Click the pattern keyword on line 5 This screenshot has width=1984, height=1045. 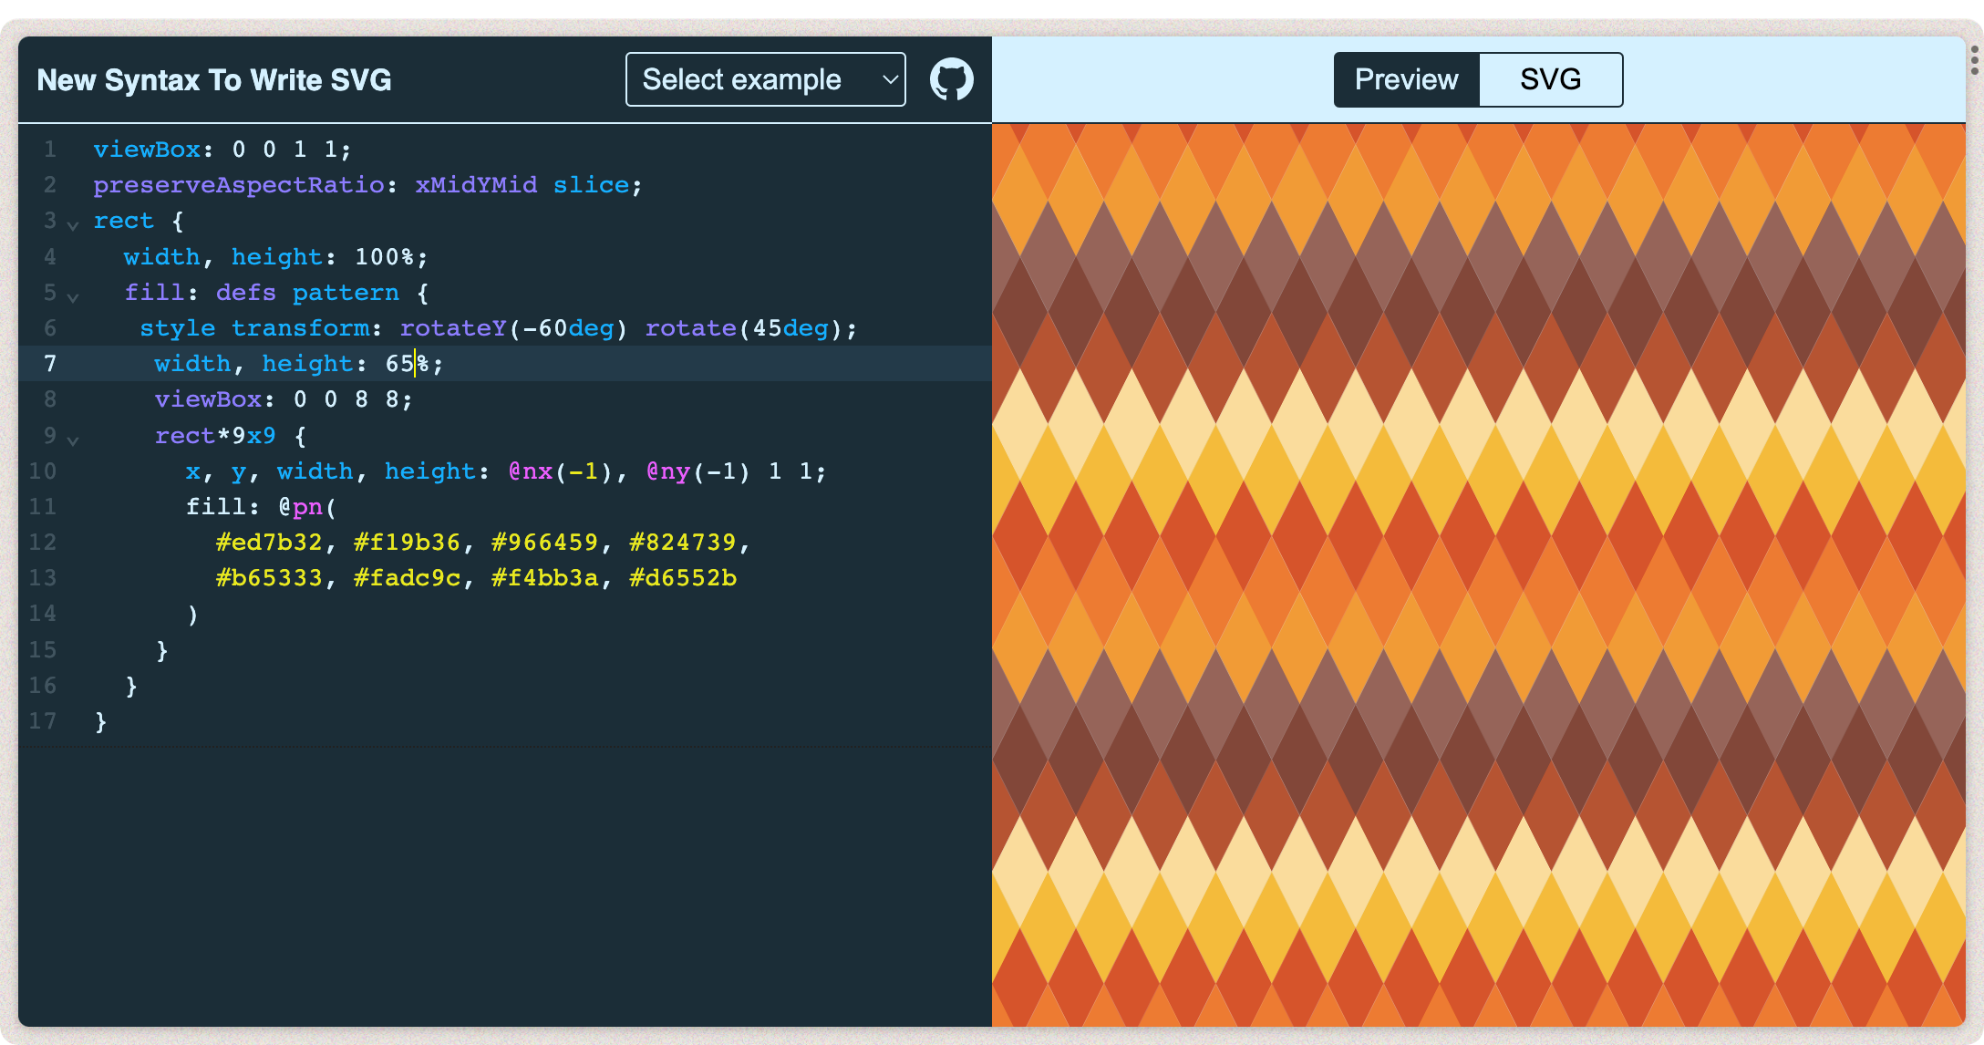tap(345, 293)
